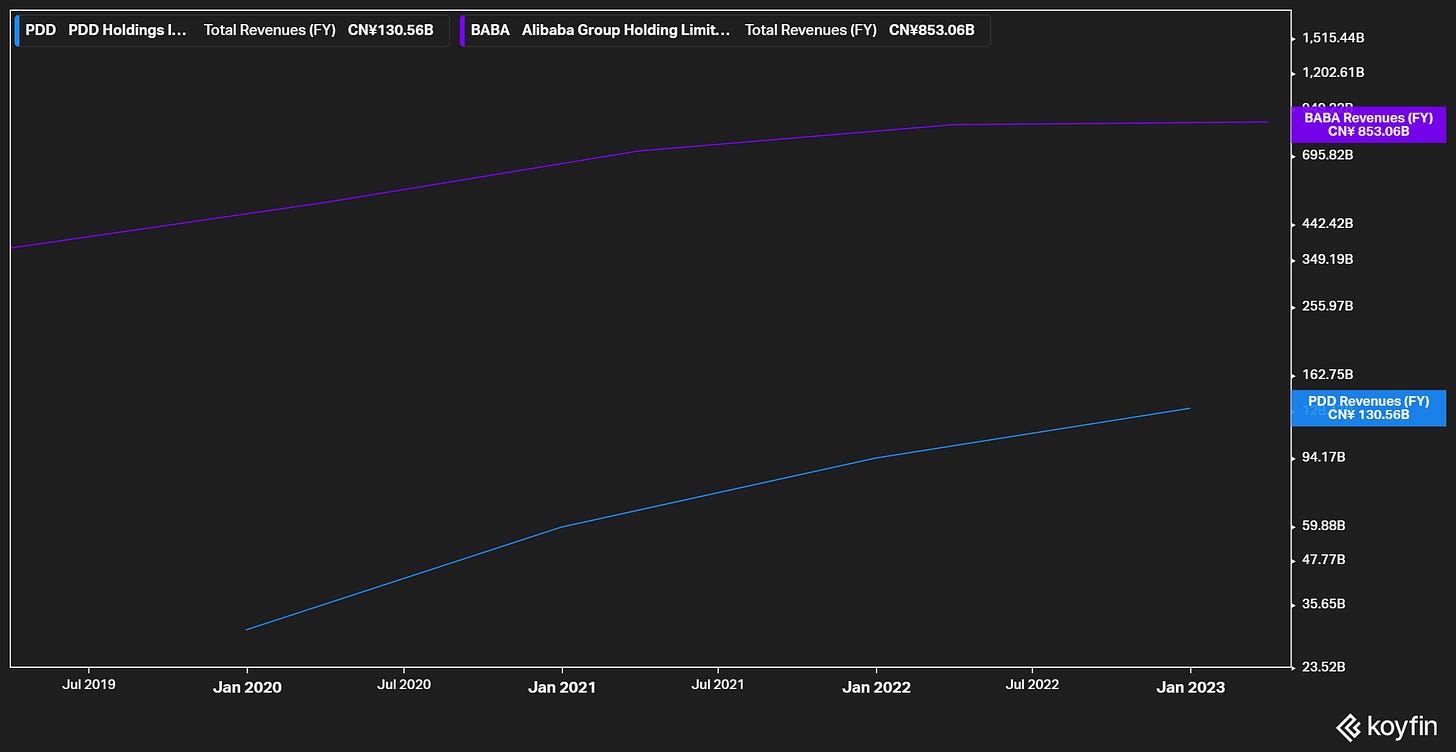Click the 94.17B y-axis label
This screenshot has width=1456, height=752.
[x=1323, y=457]
